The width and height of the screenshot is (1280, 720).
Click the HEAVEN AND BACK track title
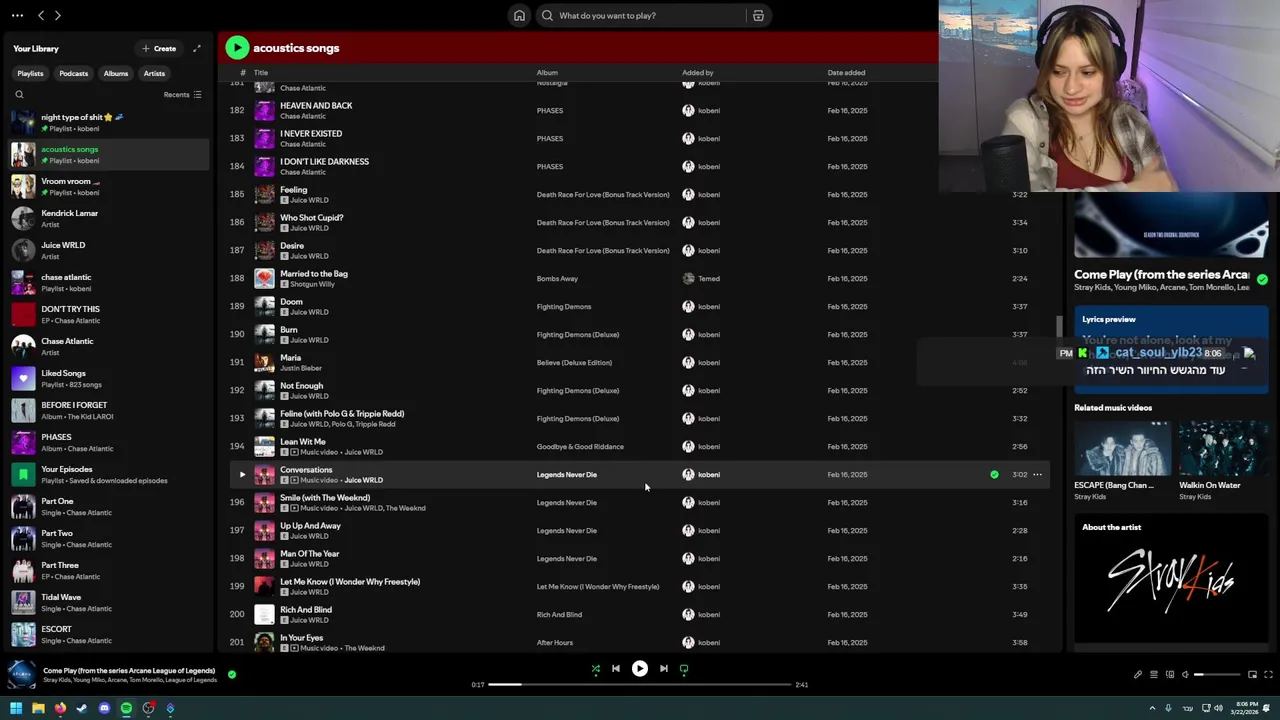316,105
